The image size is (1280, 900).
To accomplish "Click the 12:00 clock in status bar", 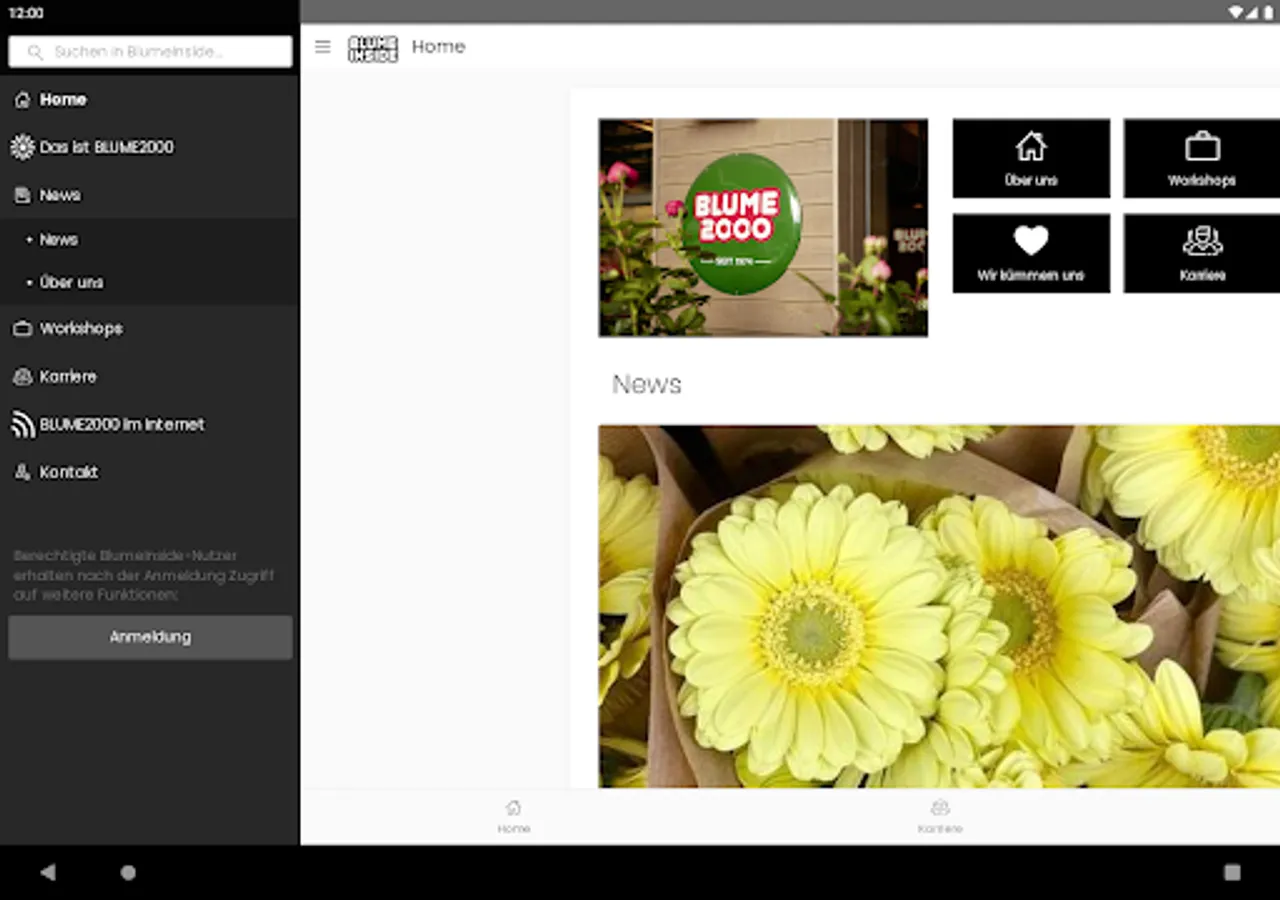I will (x=26, y=13).
